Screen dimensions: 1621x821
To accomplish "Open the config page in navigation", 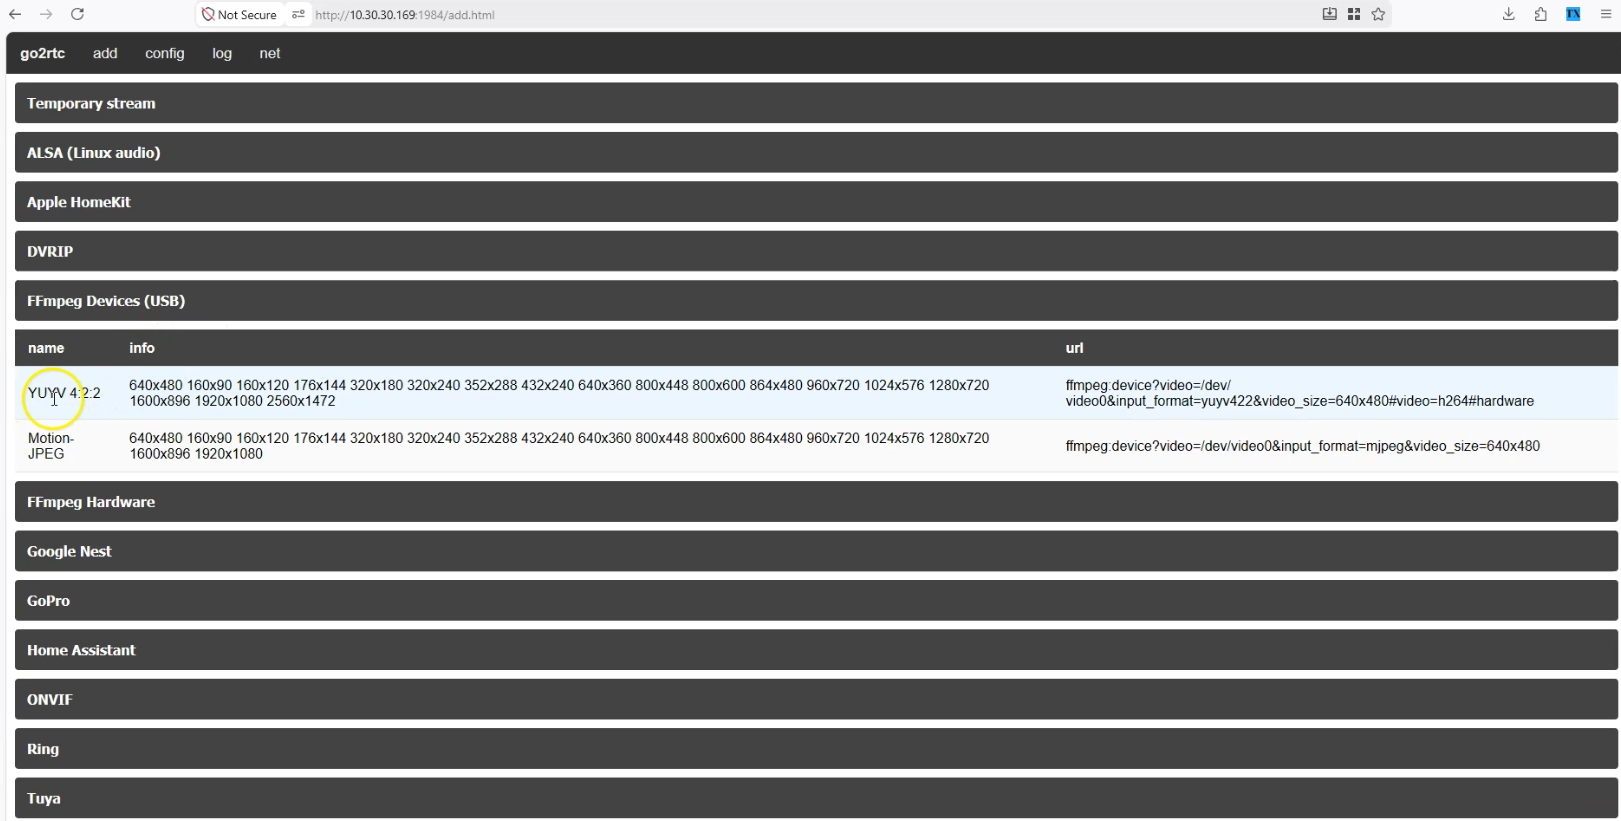I will pyautogui.click(x=165, y=53).
